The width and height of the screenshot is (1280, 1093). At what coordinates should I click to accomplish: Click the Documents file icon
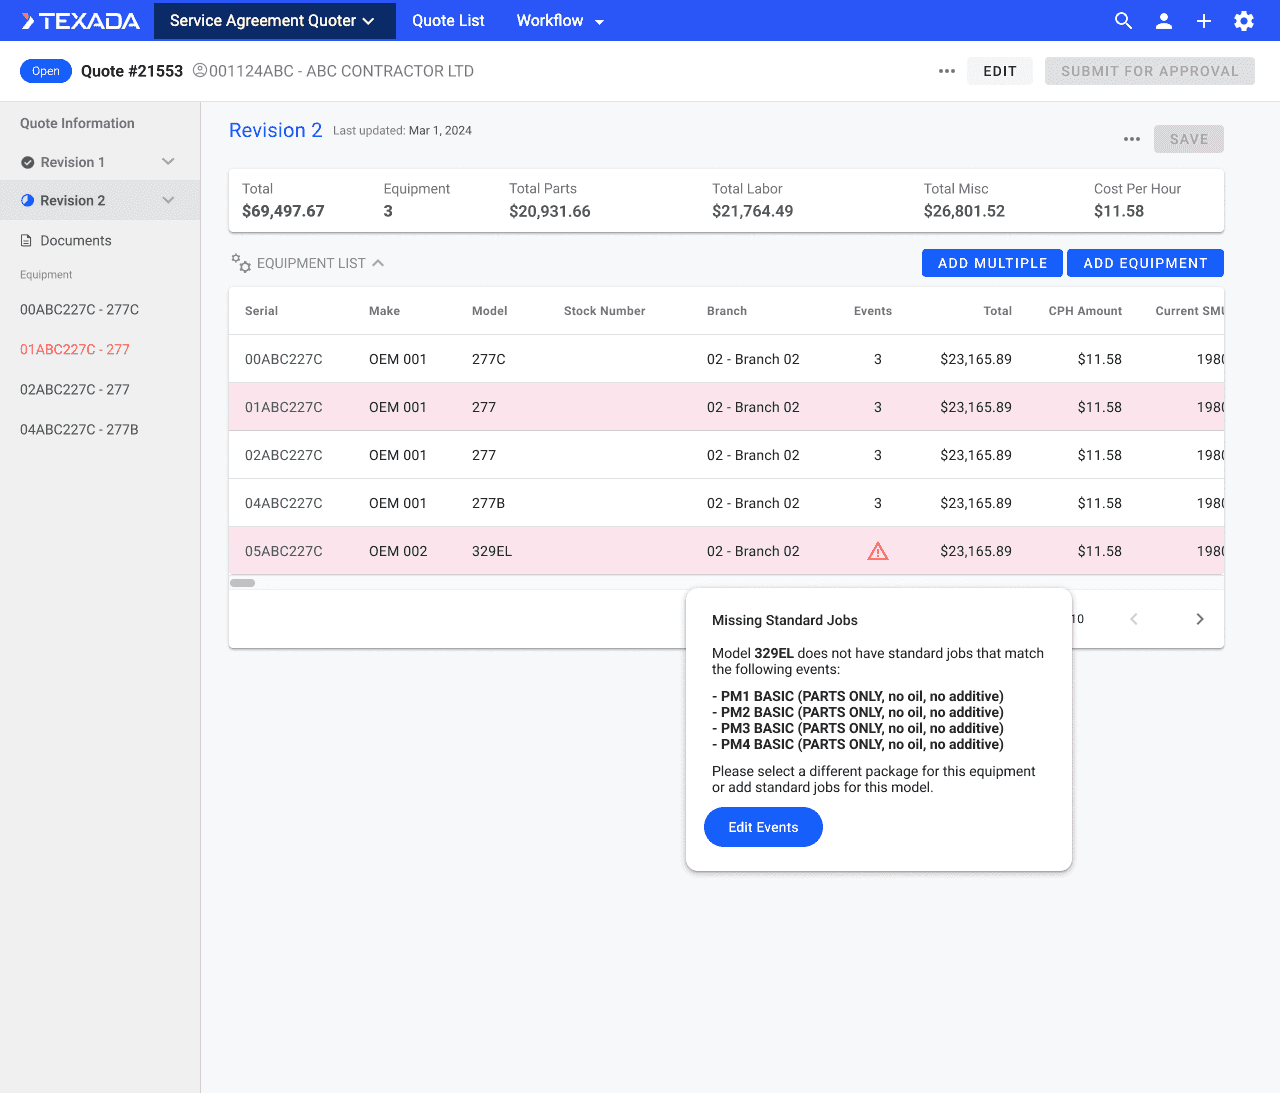click(x=27, y=240)
